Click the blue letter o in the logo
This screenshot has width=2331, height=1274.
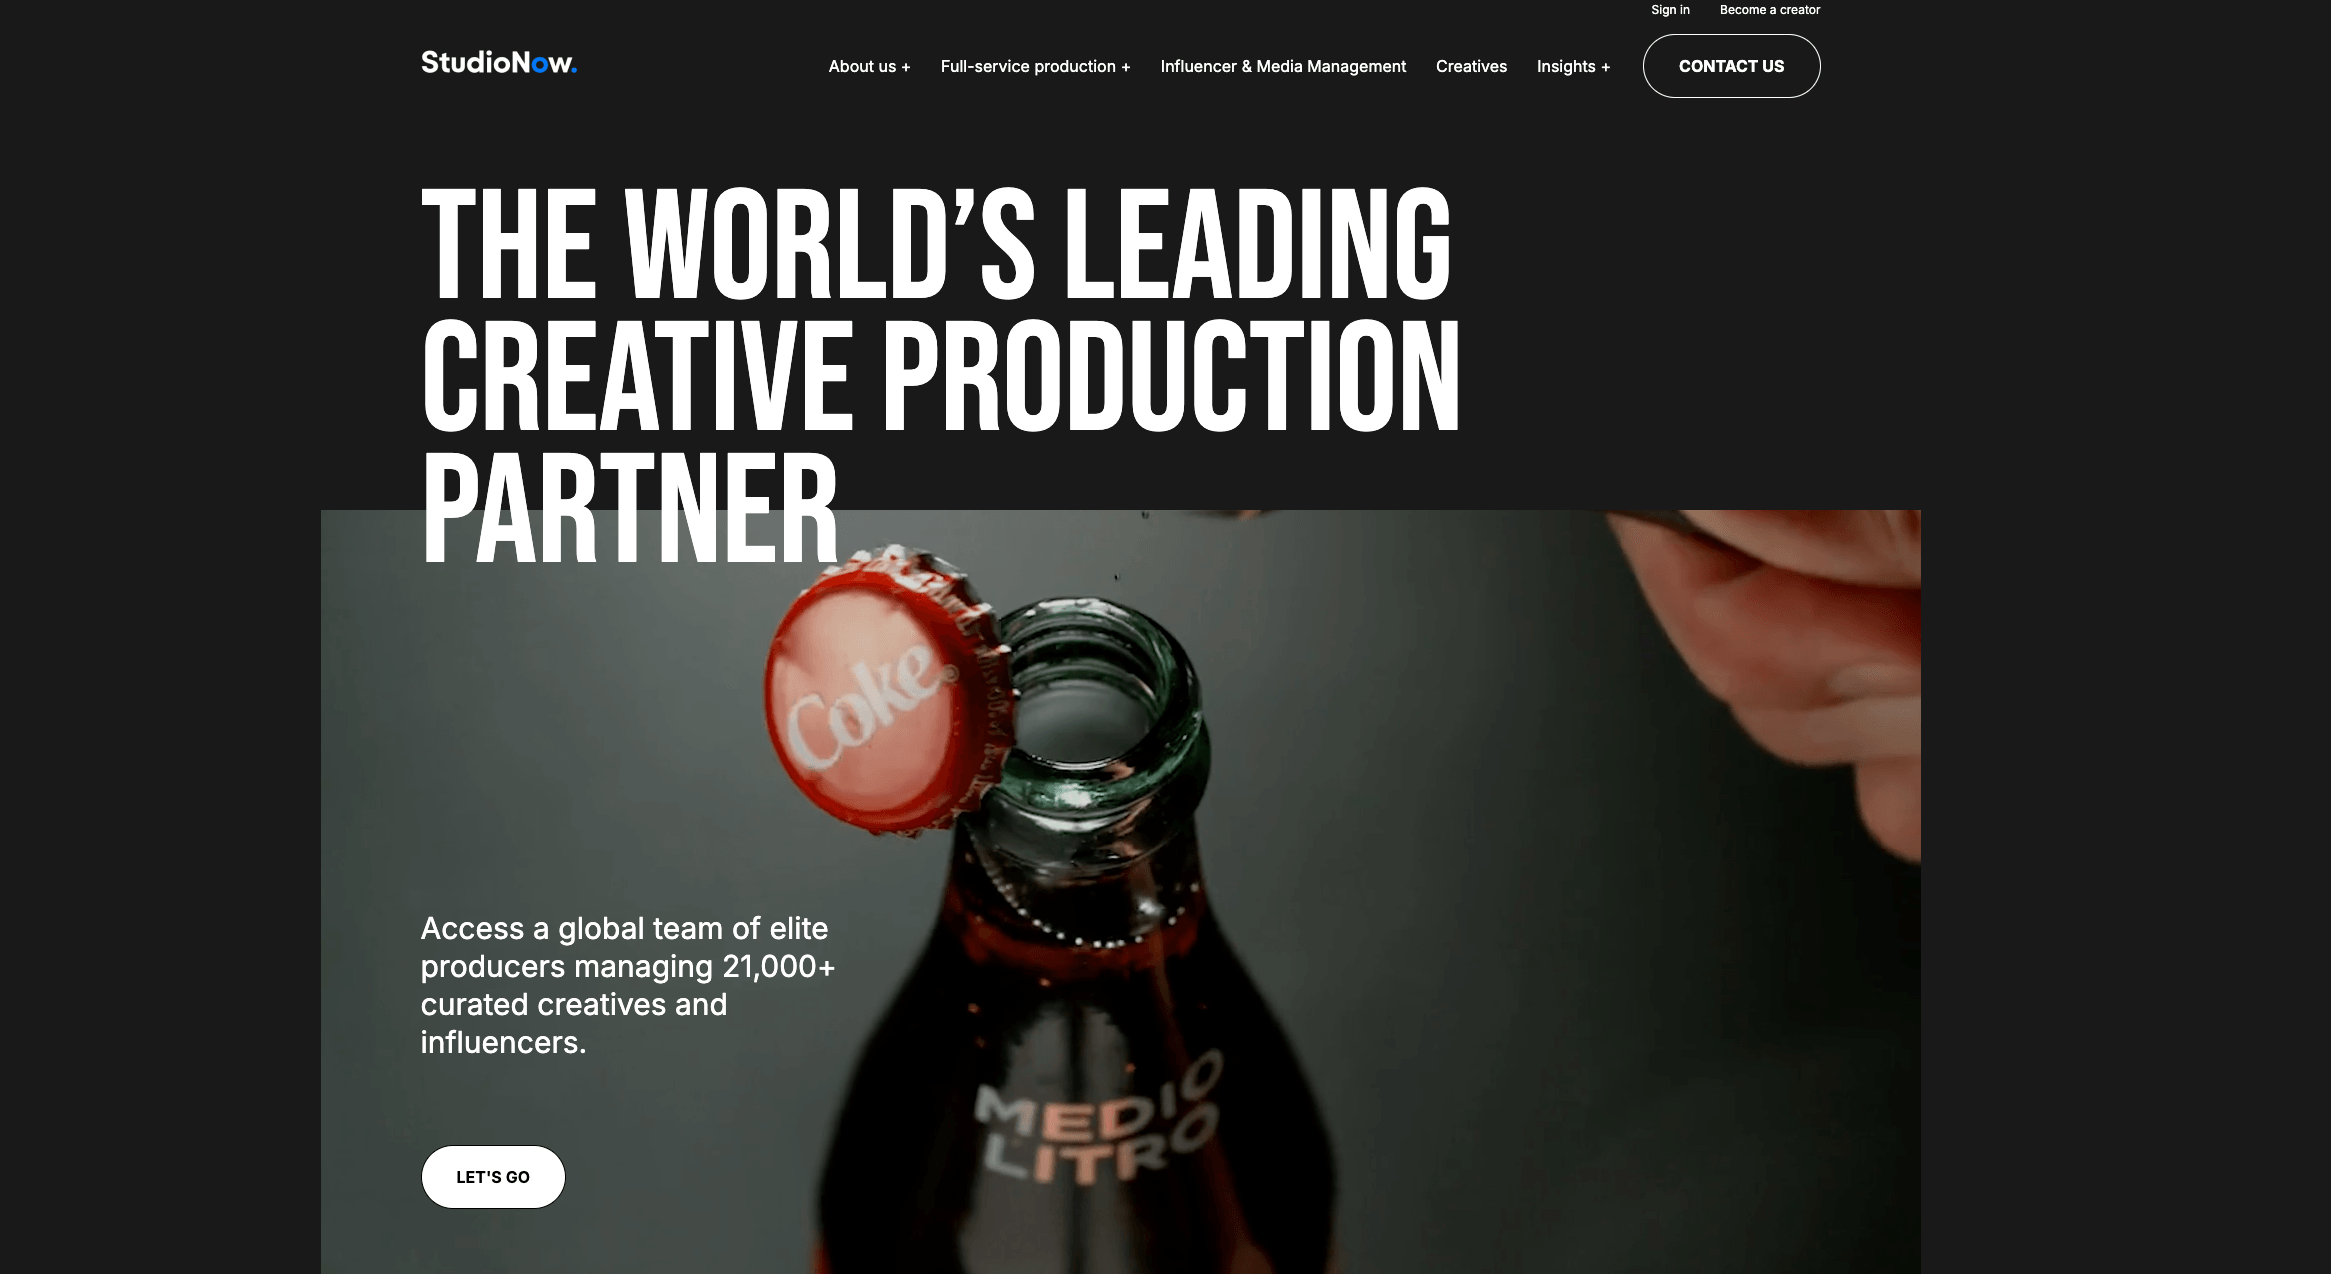(539, 65)
